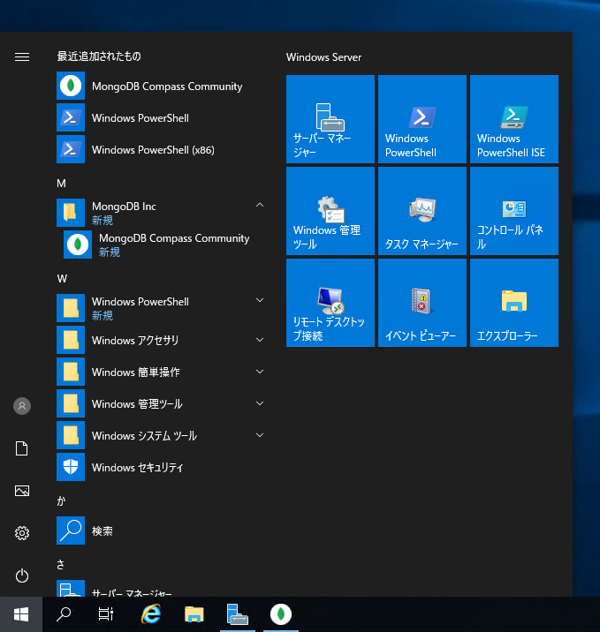Image resolution: width=600 pixels, height=632 pixels.
Task: Open the コントロール パネル tile
Action: click(x=514, y=211)
